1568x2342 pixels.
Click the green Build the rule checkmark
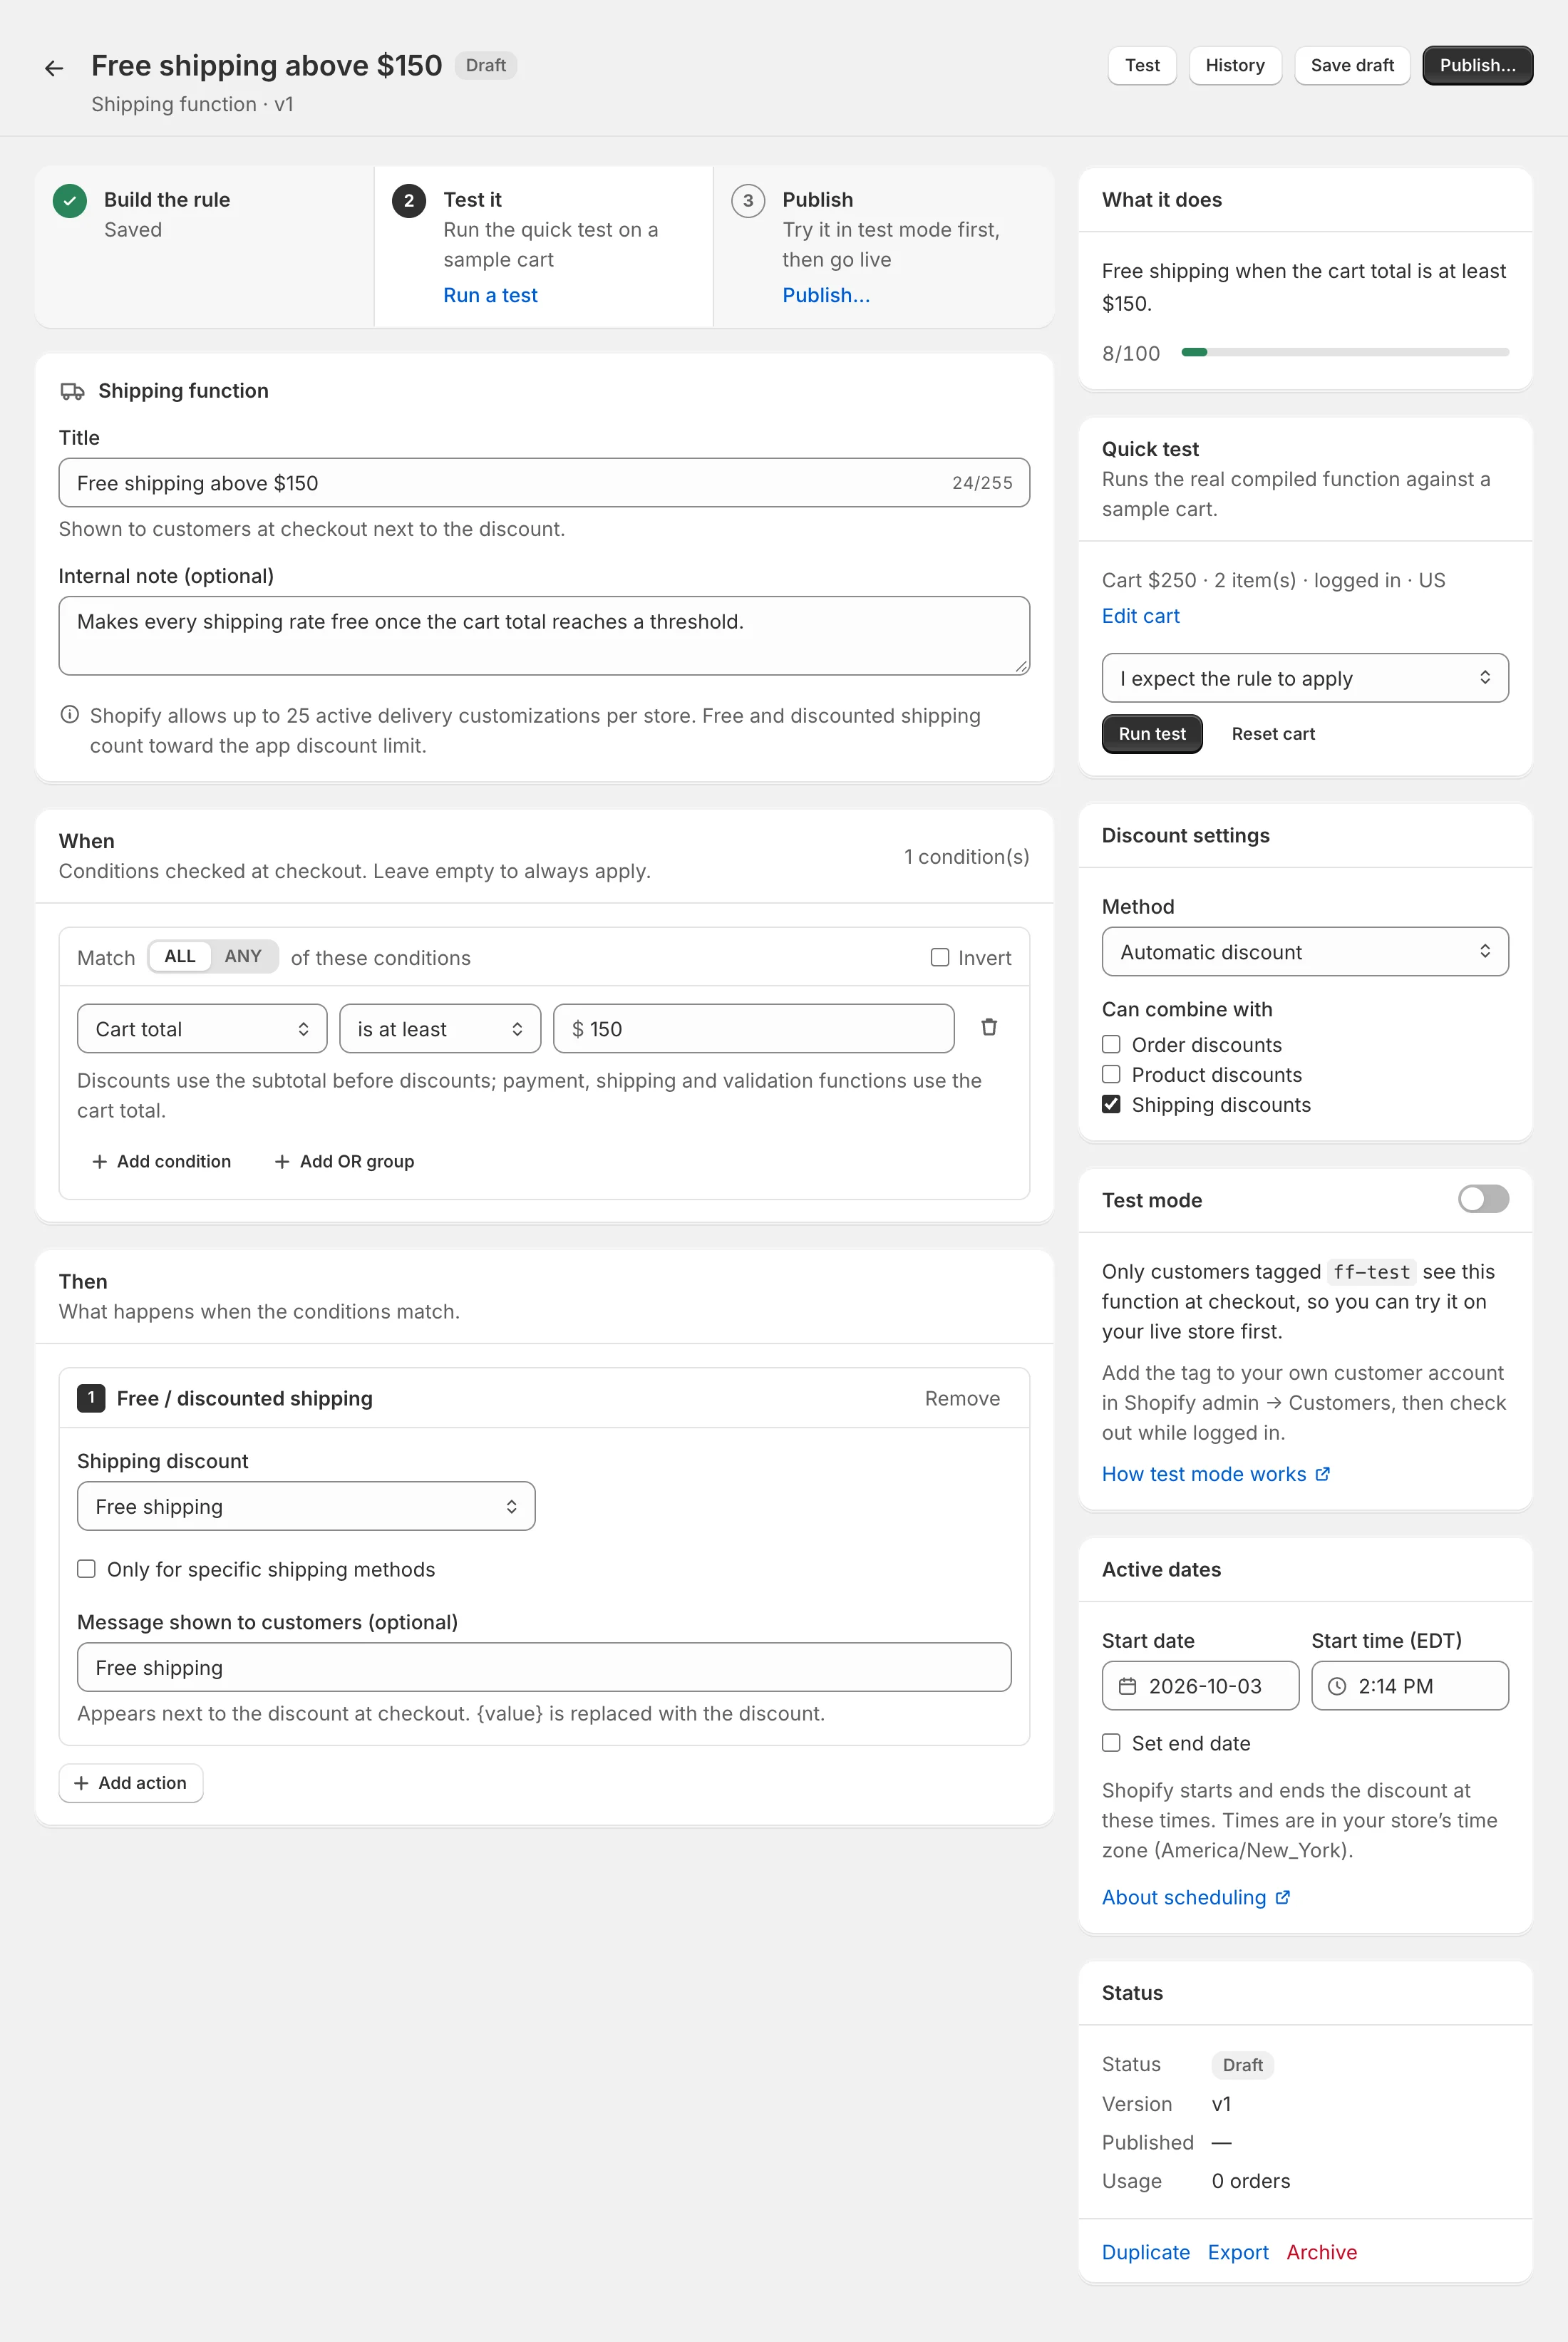click(x=70, y=200)
